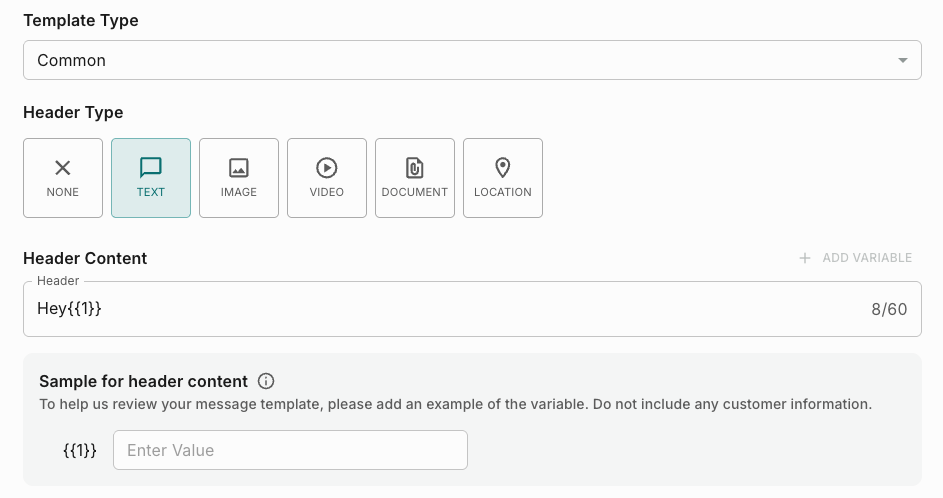Click the info icon beside Sample for header content
This screenshot has width=943, height=498.
266,381
